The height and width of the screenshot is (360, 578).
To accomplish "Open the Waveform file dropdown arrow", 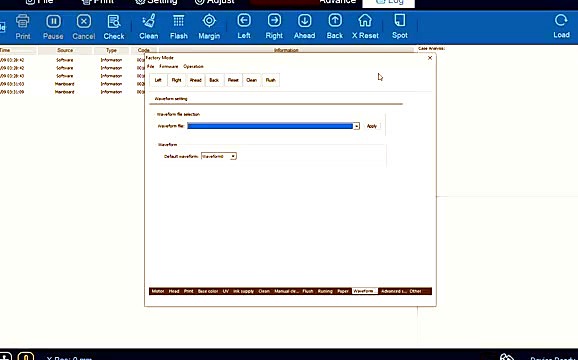I will pos(356,126).
